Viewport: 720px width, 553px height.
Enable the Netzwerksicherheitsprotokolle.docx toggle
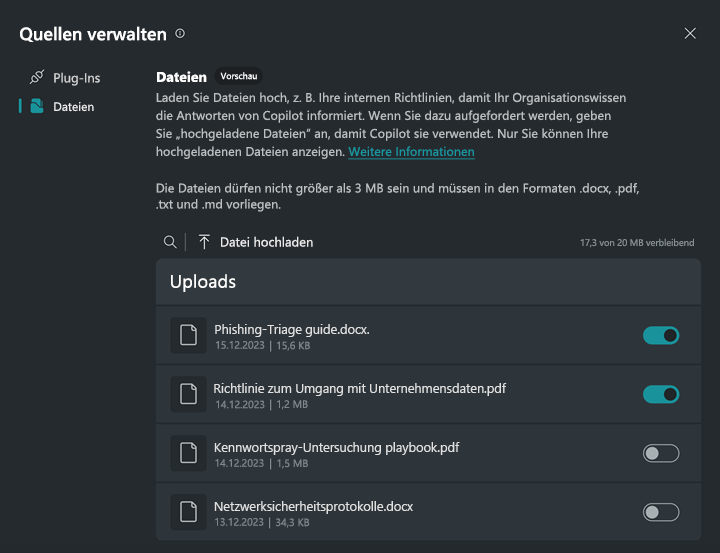click(x=661, y=512)
